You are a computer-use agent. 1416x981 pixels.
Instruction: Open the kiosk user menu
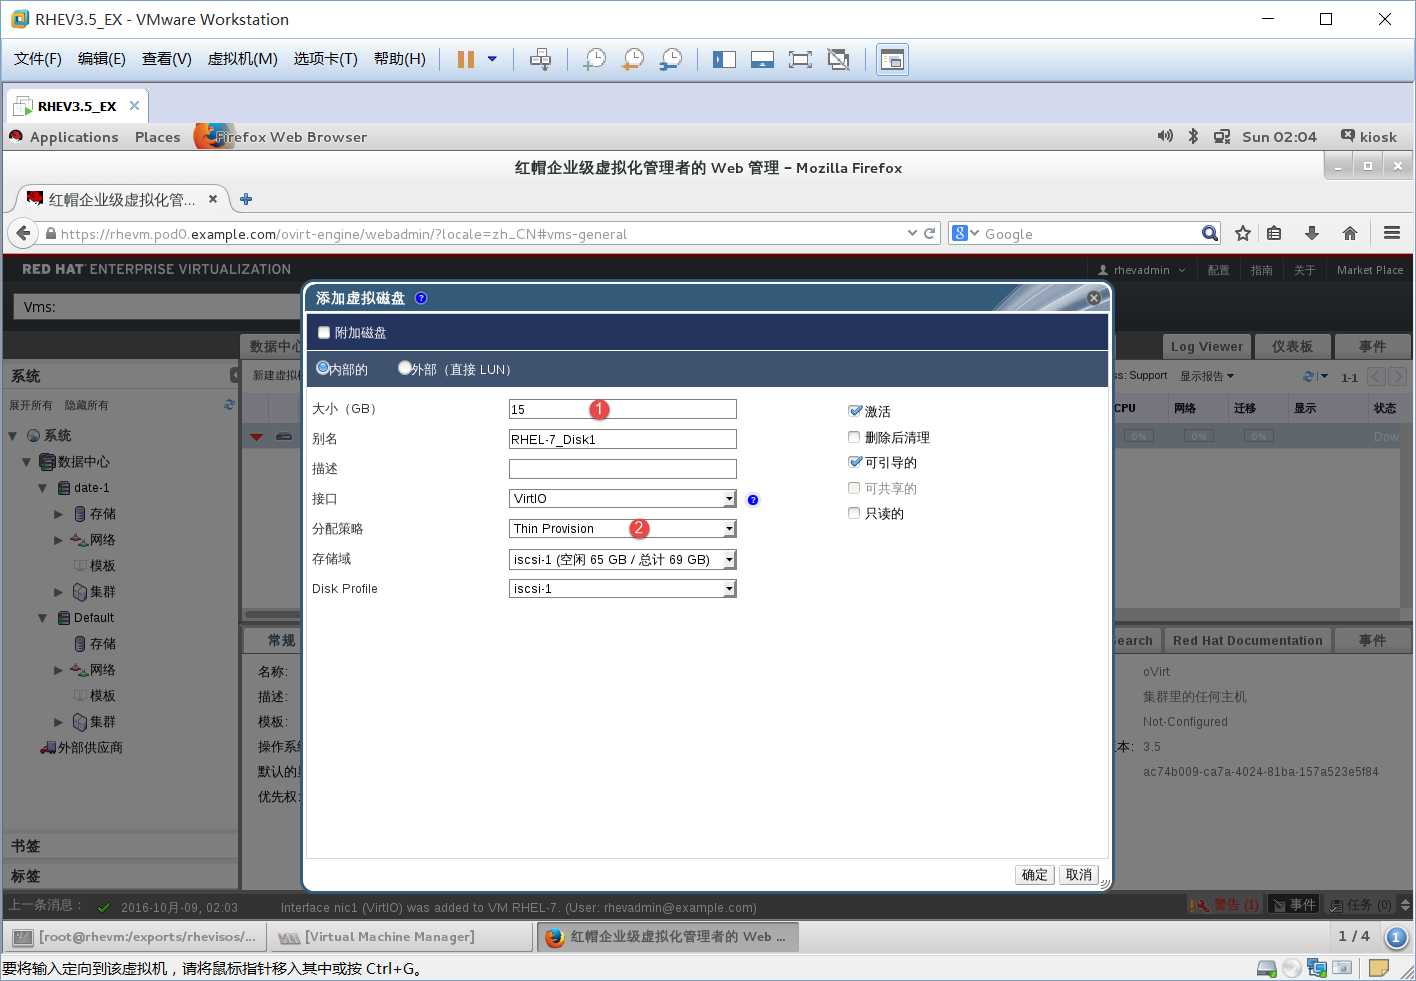click(1369, 136)
